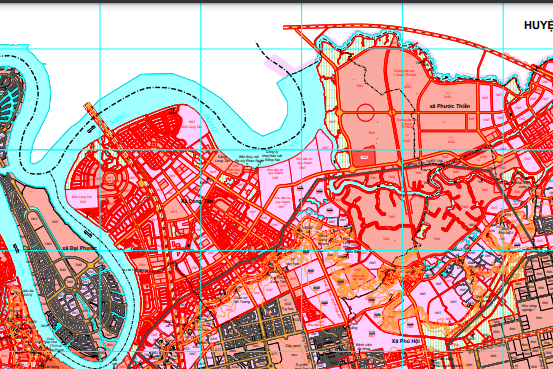Click the SÔNG river text label
This screenshot has height=369, width=553.
click(x=117, y=119)
